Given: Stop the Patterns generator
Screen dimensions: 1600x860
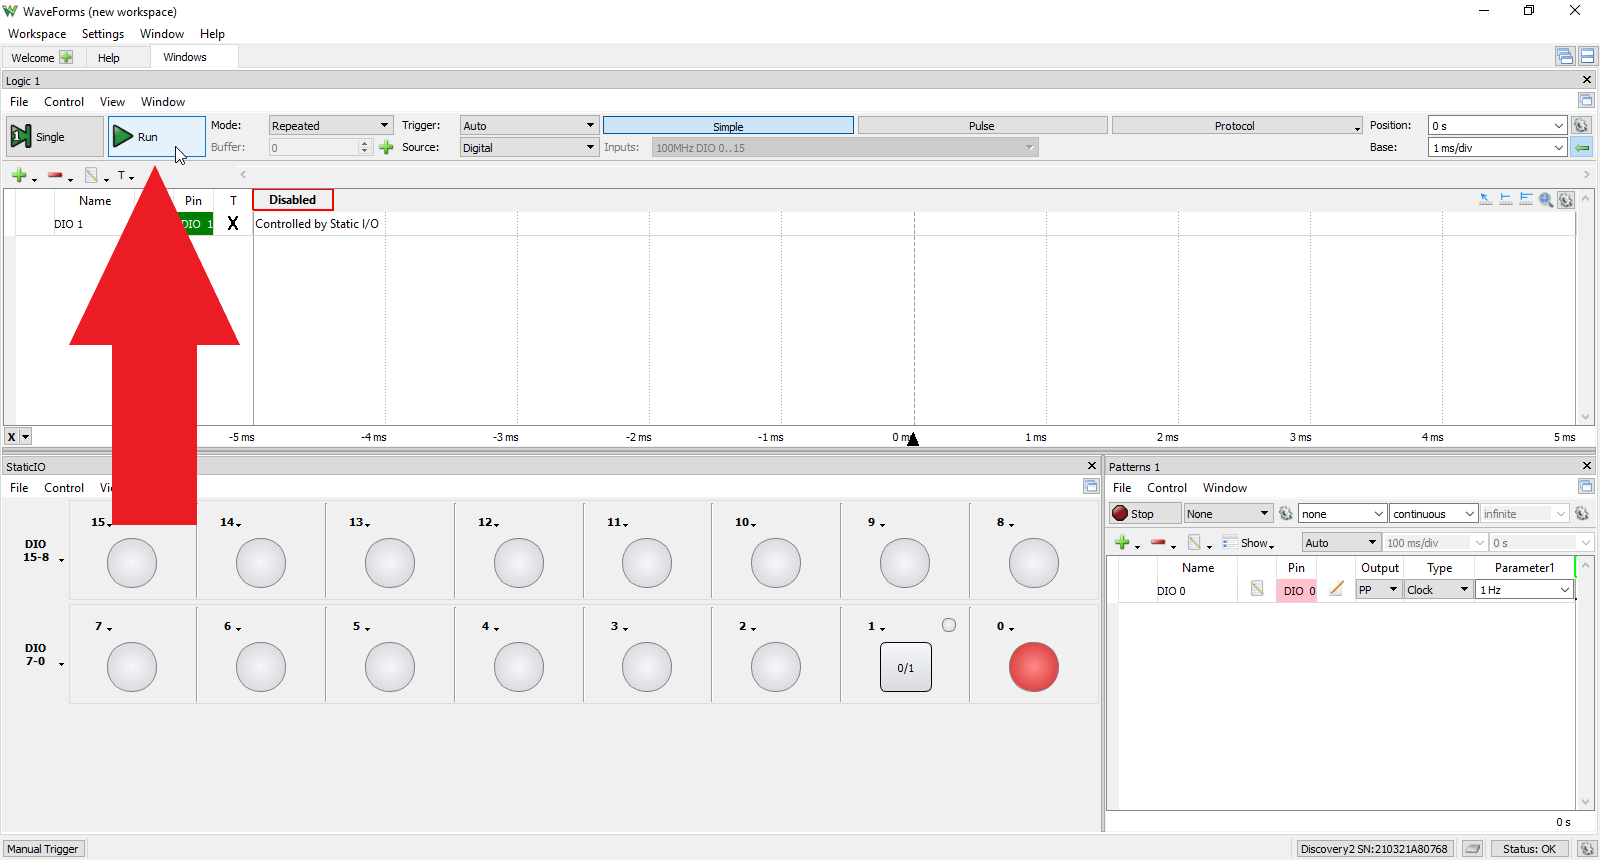Looking at the screenshot, I should (x=1145, y=514).
